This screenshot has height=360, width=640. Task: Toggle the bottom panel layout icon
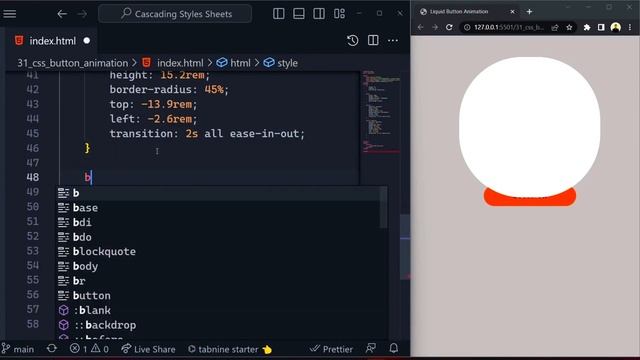click(x=299, y=14)
